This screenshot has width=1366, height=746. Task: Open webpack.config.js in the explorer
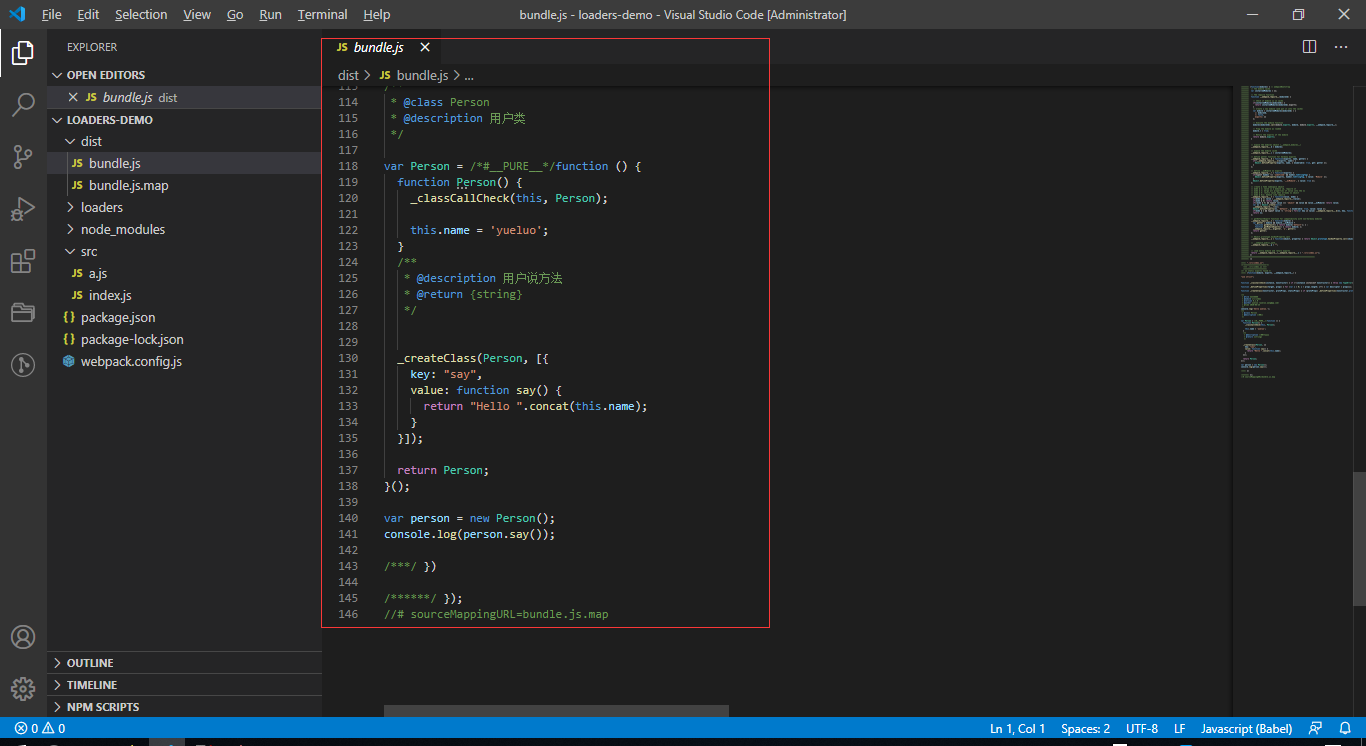coord(131,361)
